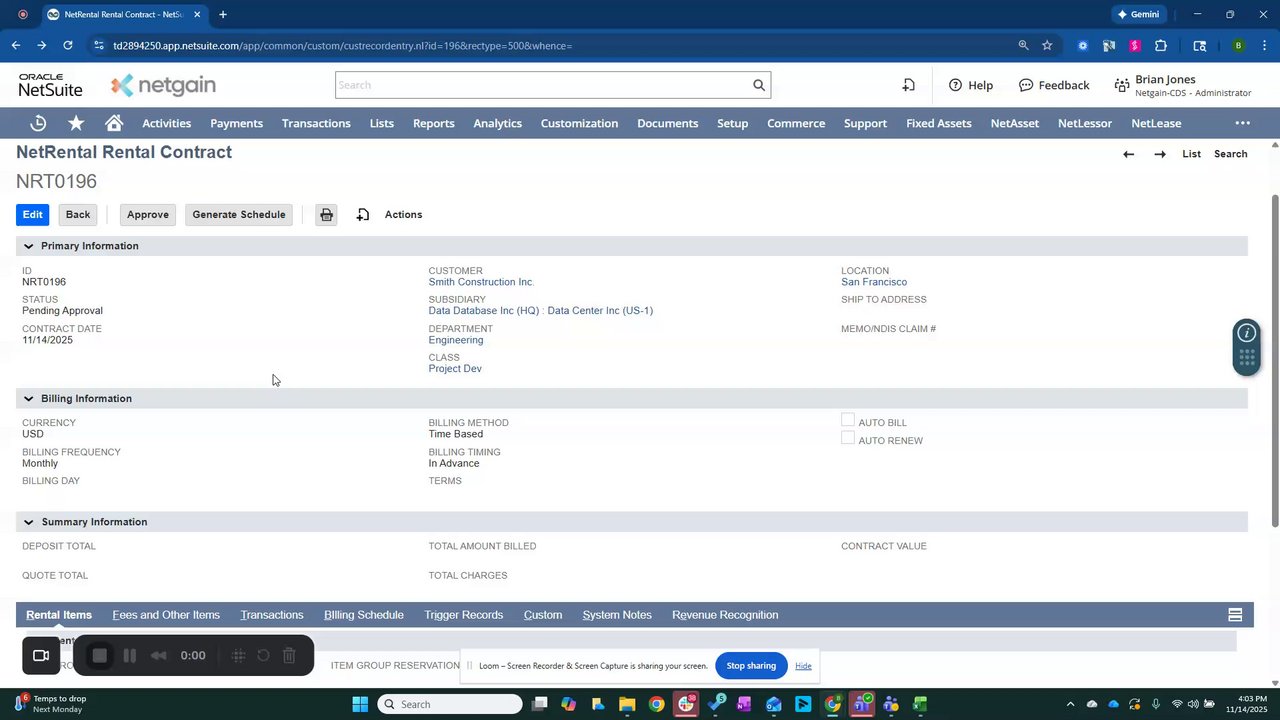
Task: Click the new-record icon next to Actions
Action: (363, 215)
